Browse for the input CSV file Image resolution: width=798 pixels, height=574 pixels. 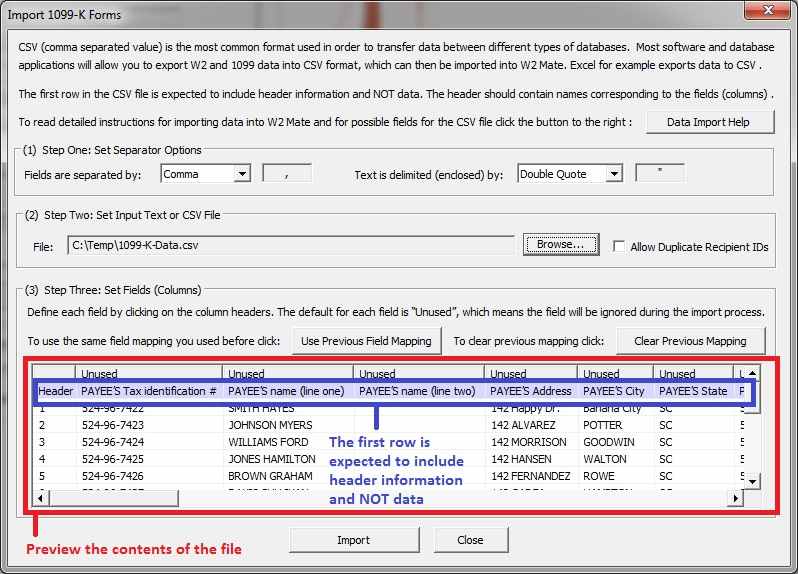(x=561, y=245)
